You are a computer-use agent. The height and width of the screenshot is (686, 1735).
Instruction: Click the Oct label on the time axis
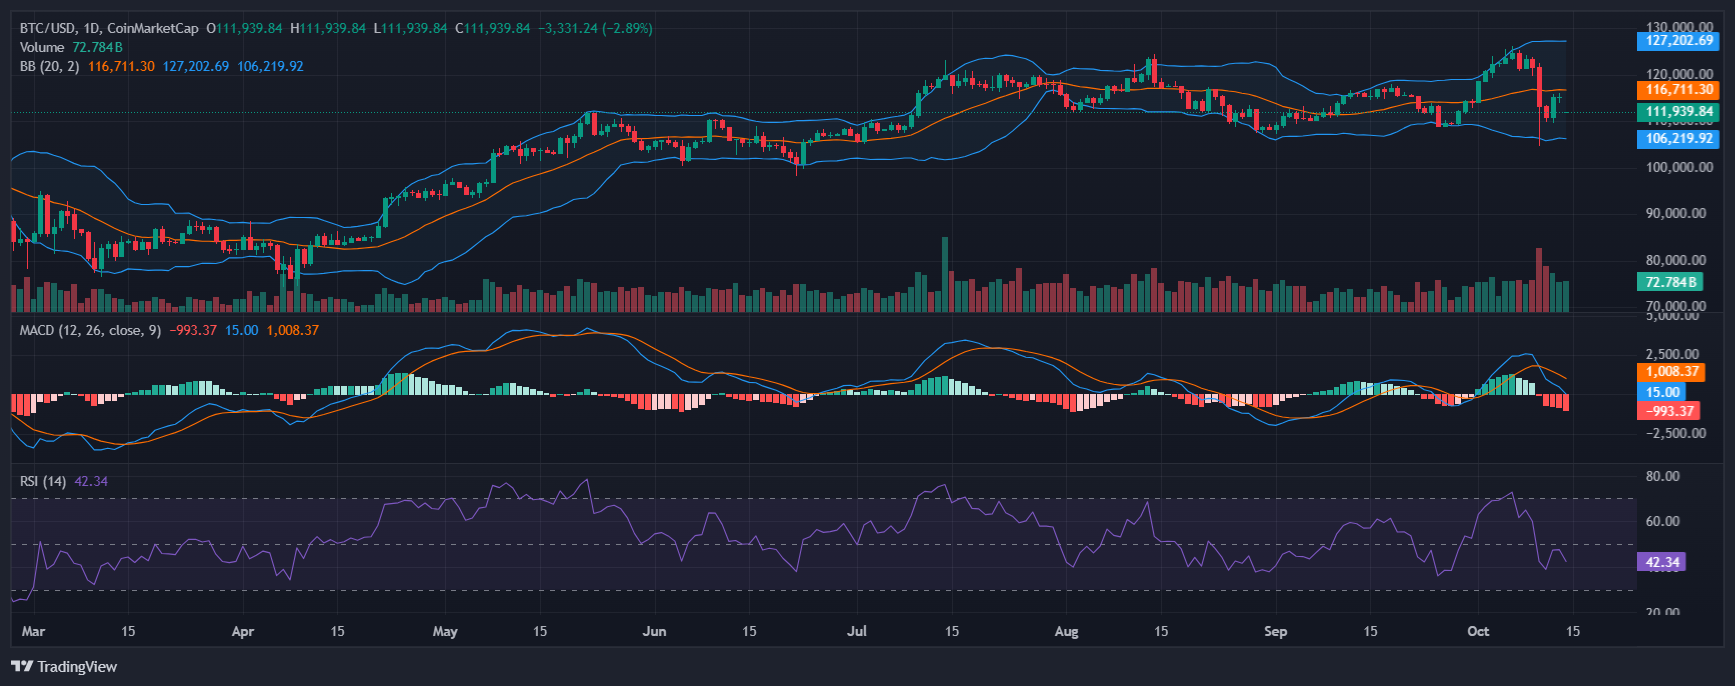[1477, 631]
